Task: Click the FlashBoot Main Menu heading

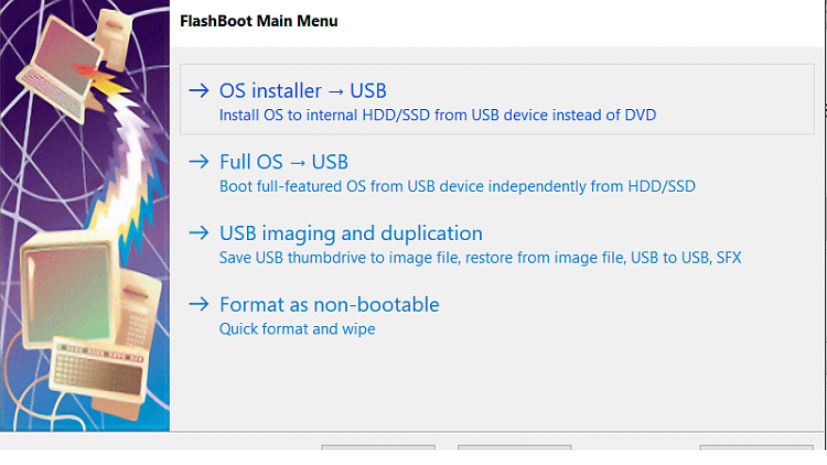Action: pos(258,20)
